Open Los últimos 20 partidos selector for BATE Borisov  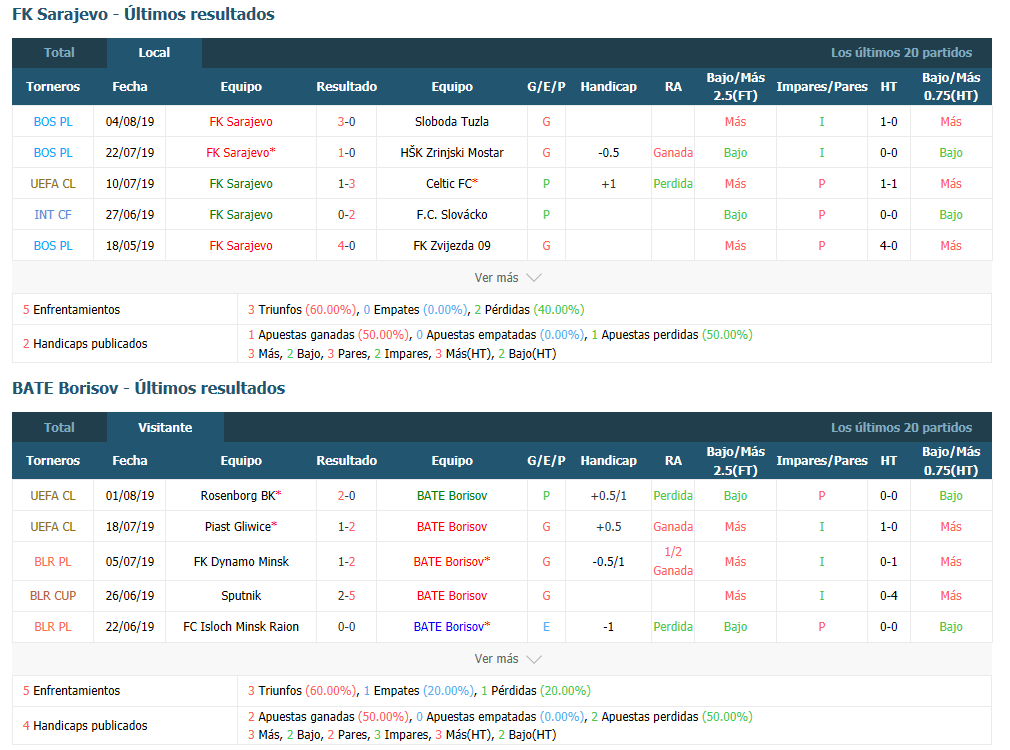[901, 427]
